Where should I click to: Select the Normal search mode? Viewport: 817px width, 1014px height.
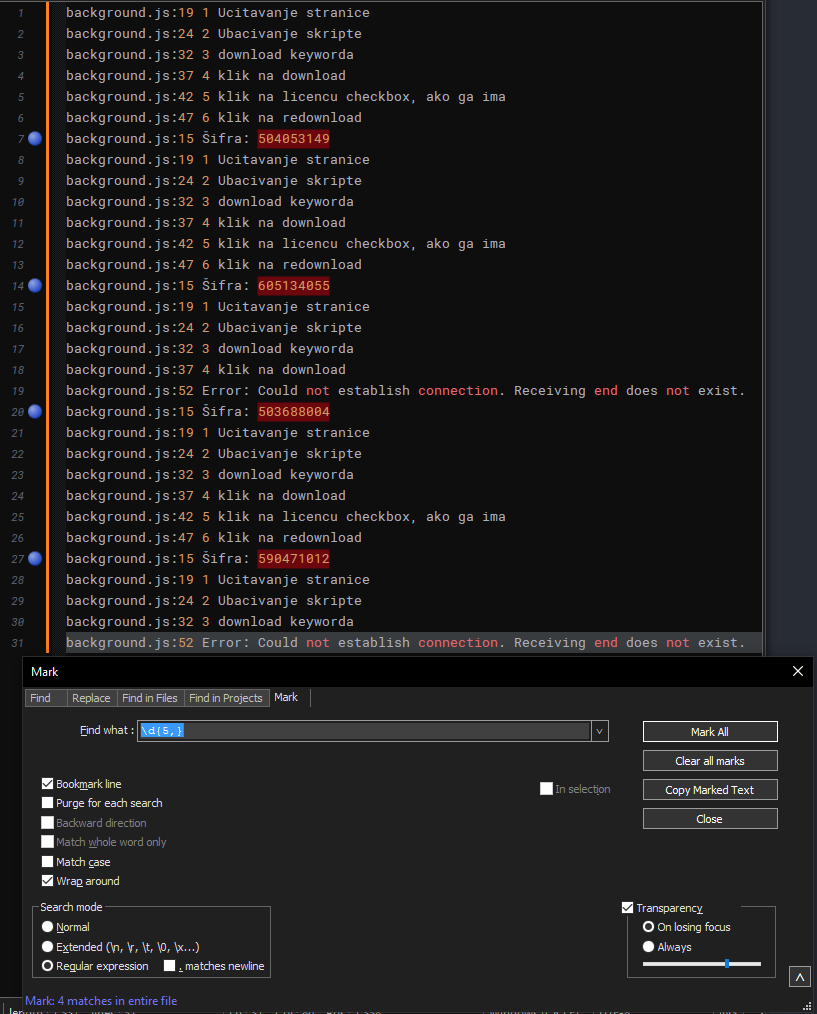coord(47,927)
